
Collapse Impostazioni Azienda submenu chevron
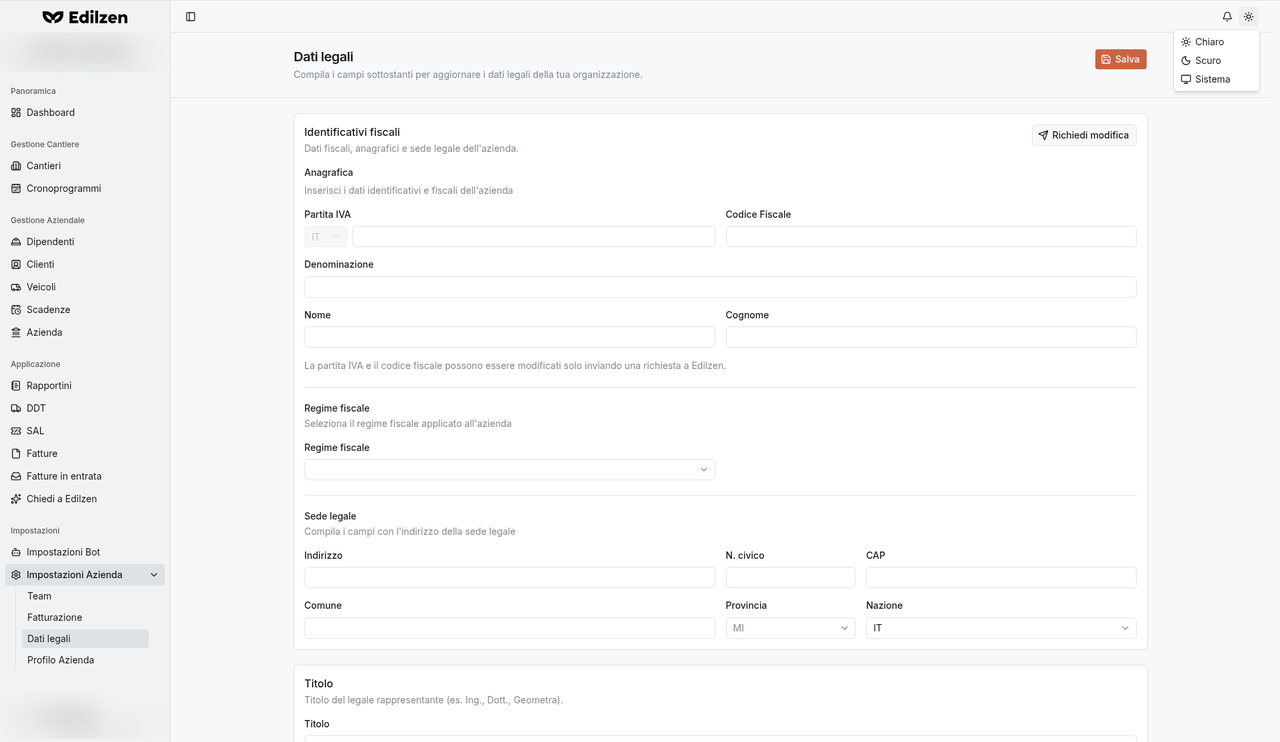pyautogui.click(x=154, y=575)
